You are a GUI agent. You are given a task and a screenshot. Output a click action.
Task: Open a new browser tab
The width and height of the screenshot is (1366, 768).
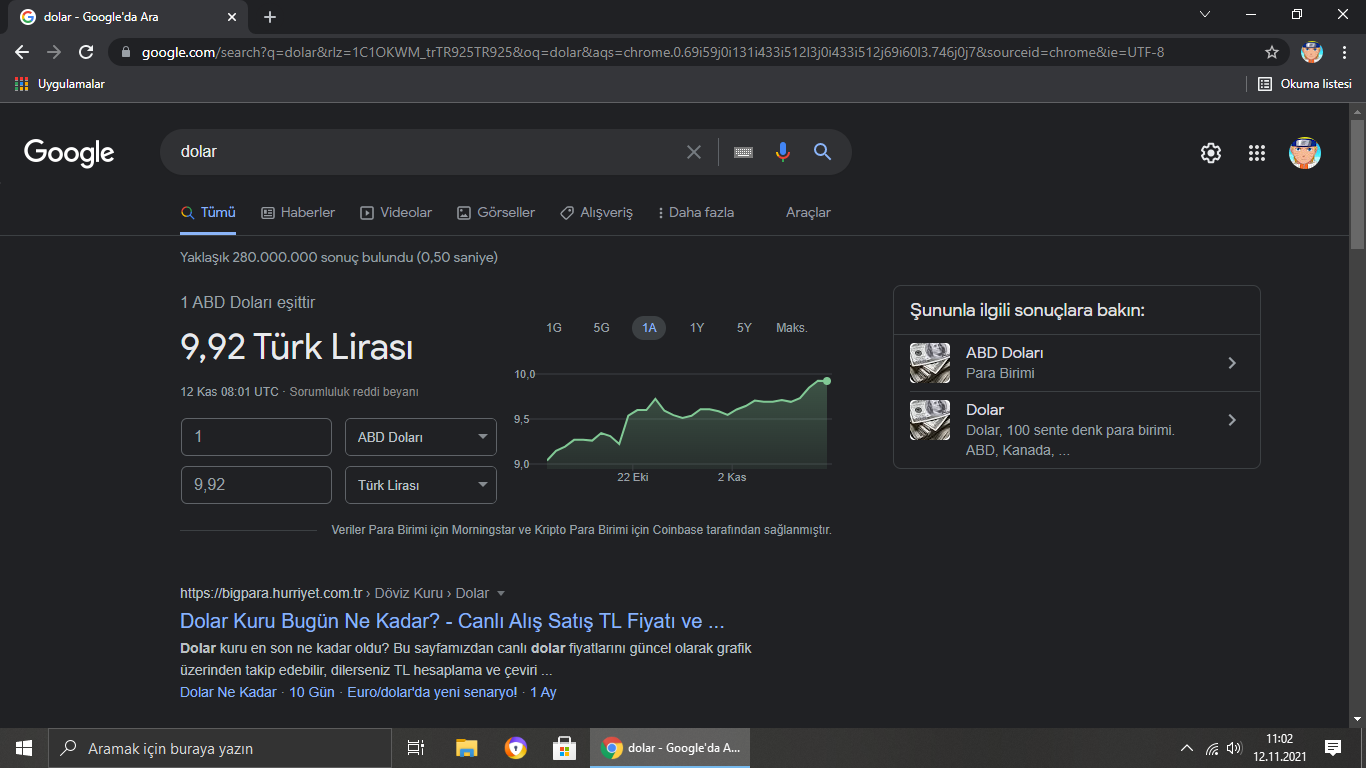pos(270,17)
